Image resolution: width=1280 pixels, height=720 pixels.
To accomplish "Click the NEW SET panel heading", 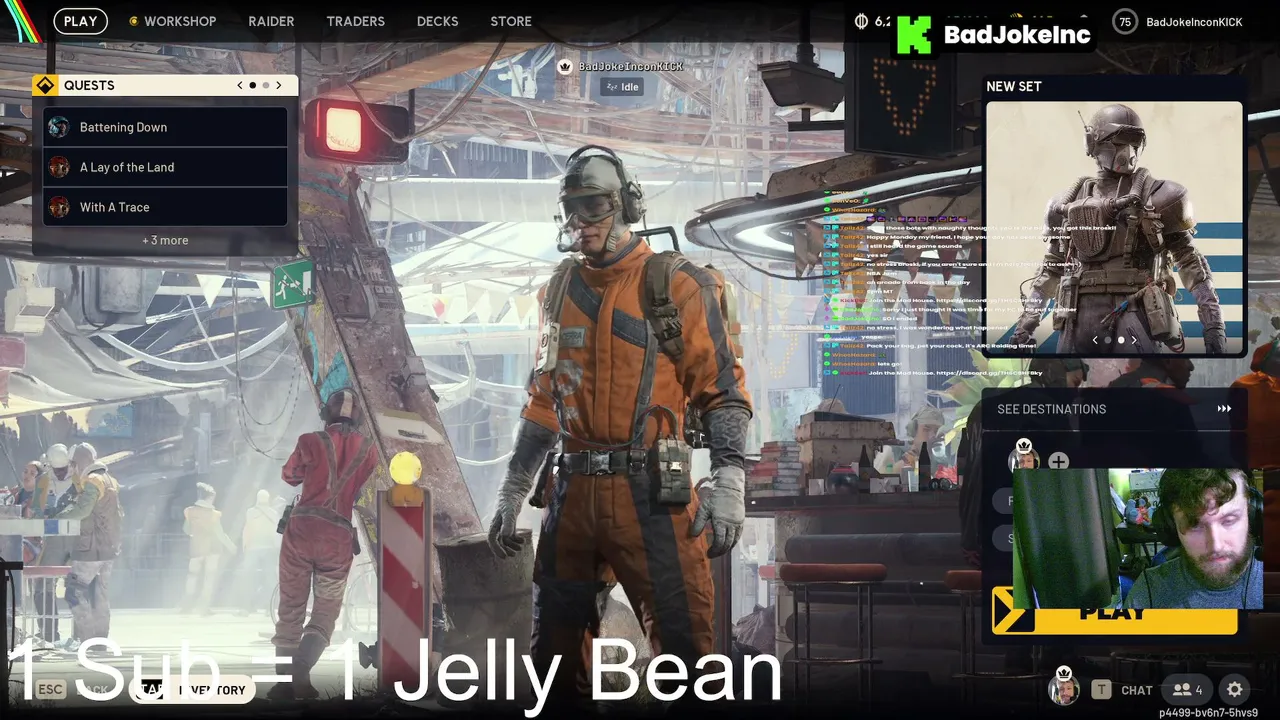I will click(1014, 86).
